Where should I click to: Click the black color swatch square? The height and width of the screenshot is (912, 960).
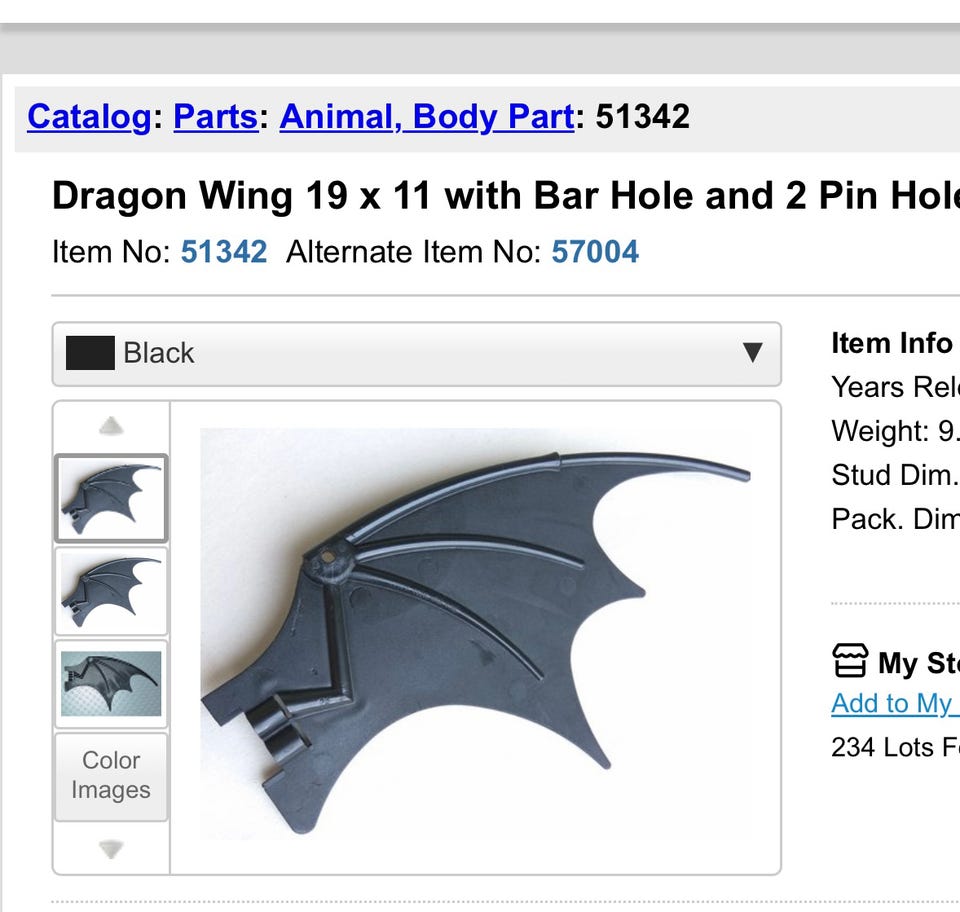(90, 353)
